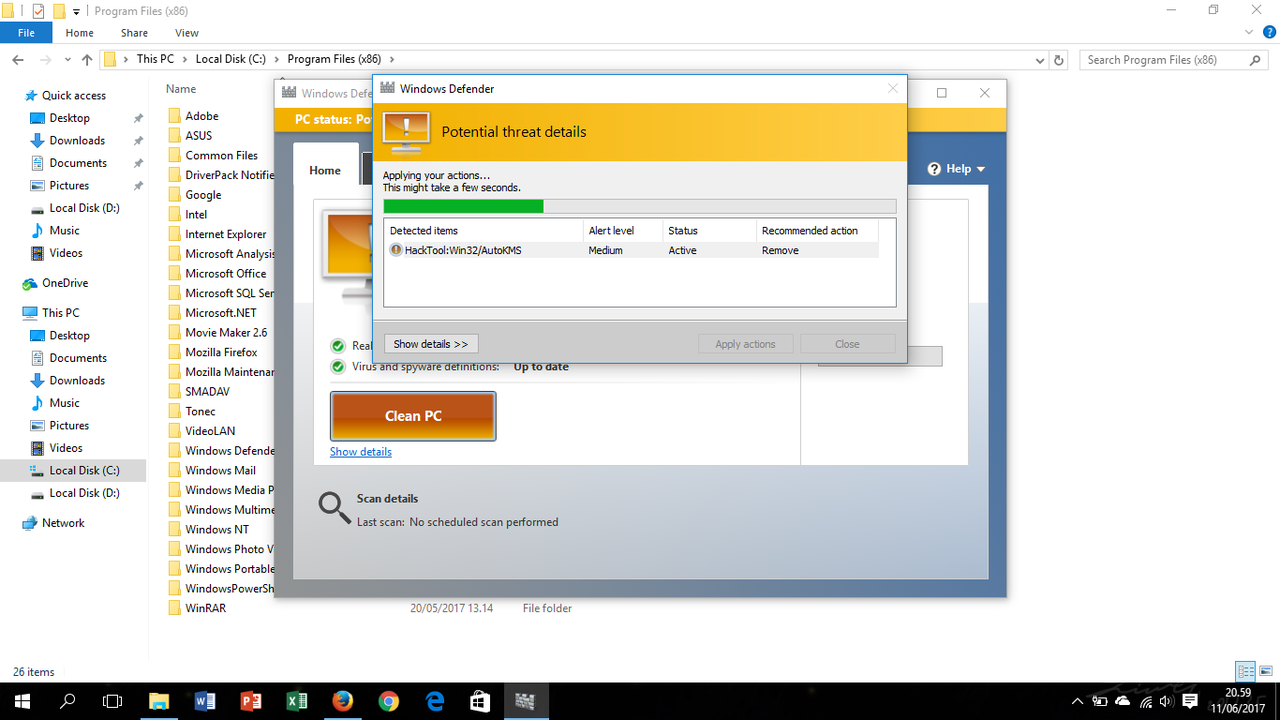1280x720 pixels.
Task: Select the HackTool:Win32/AutoKMS detected item row
Action: pos(632,250)
